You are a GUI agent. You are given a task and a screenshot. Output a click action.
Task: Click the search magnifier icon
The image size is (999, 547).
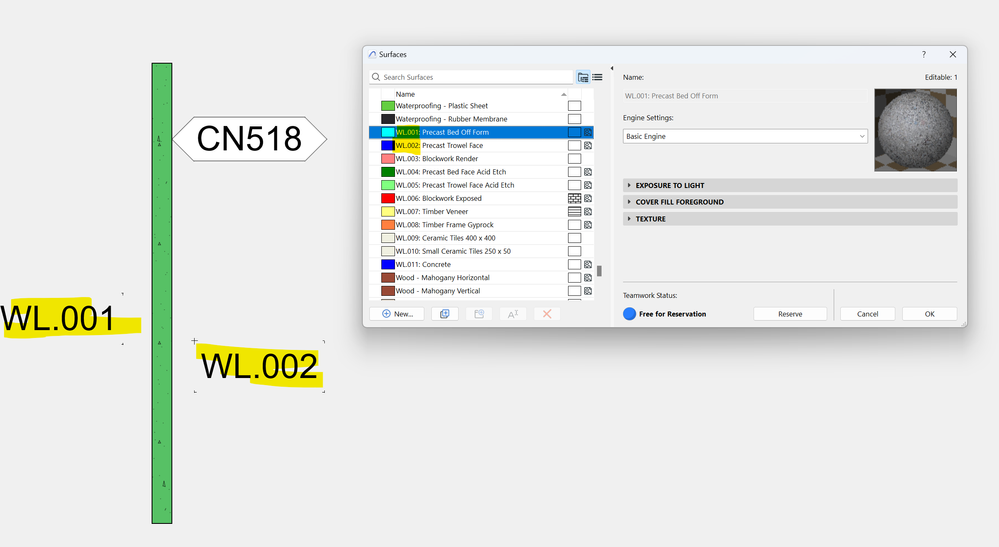click(376, 77)
